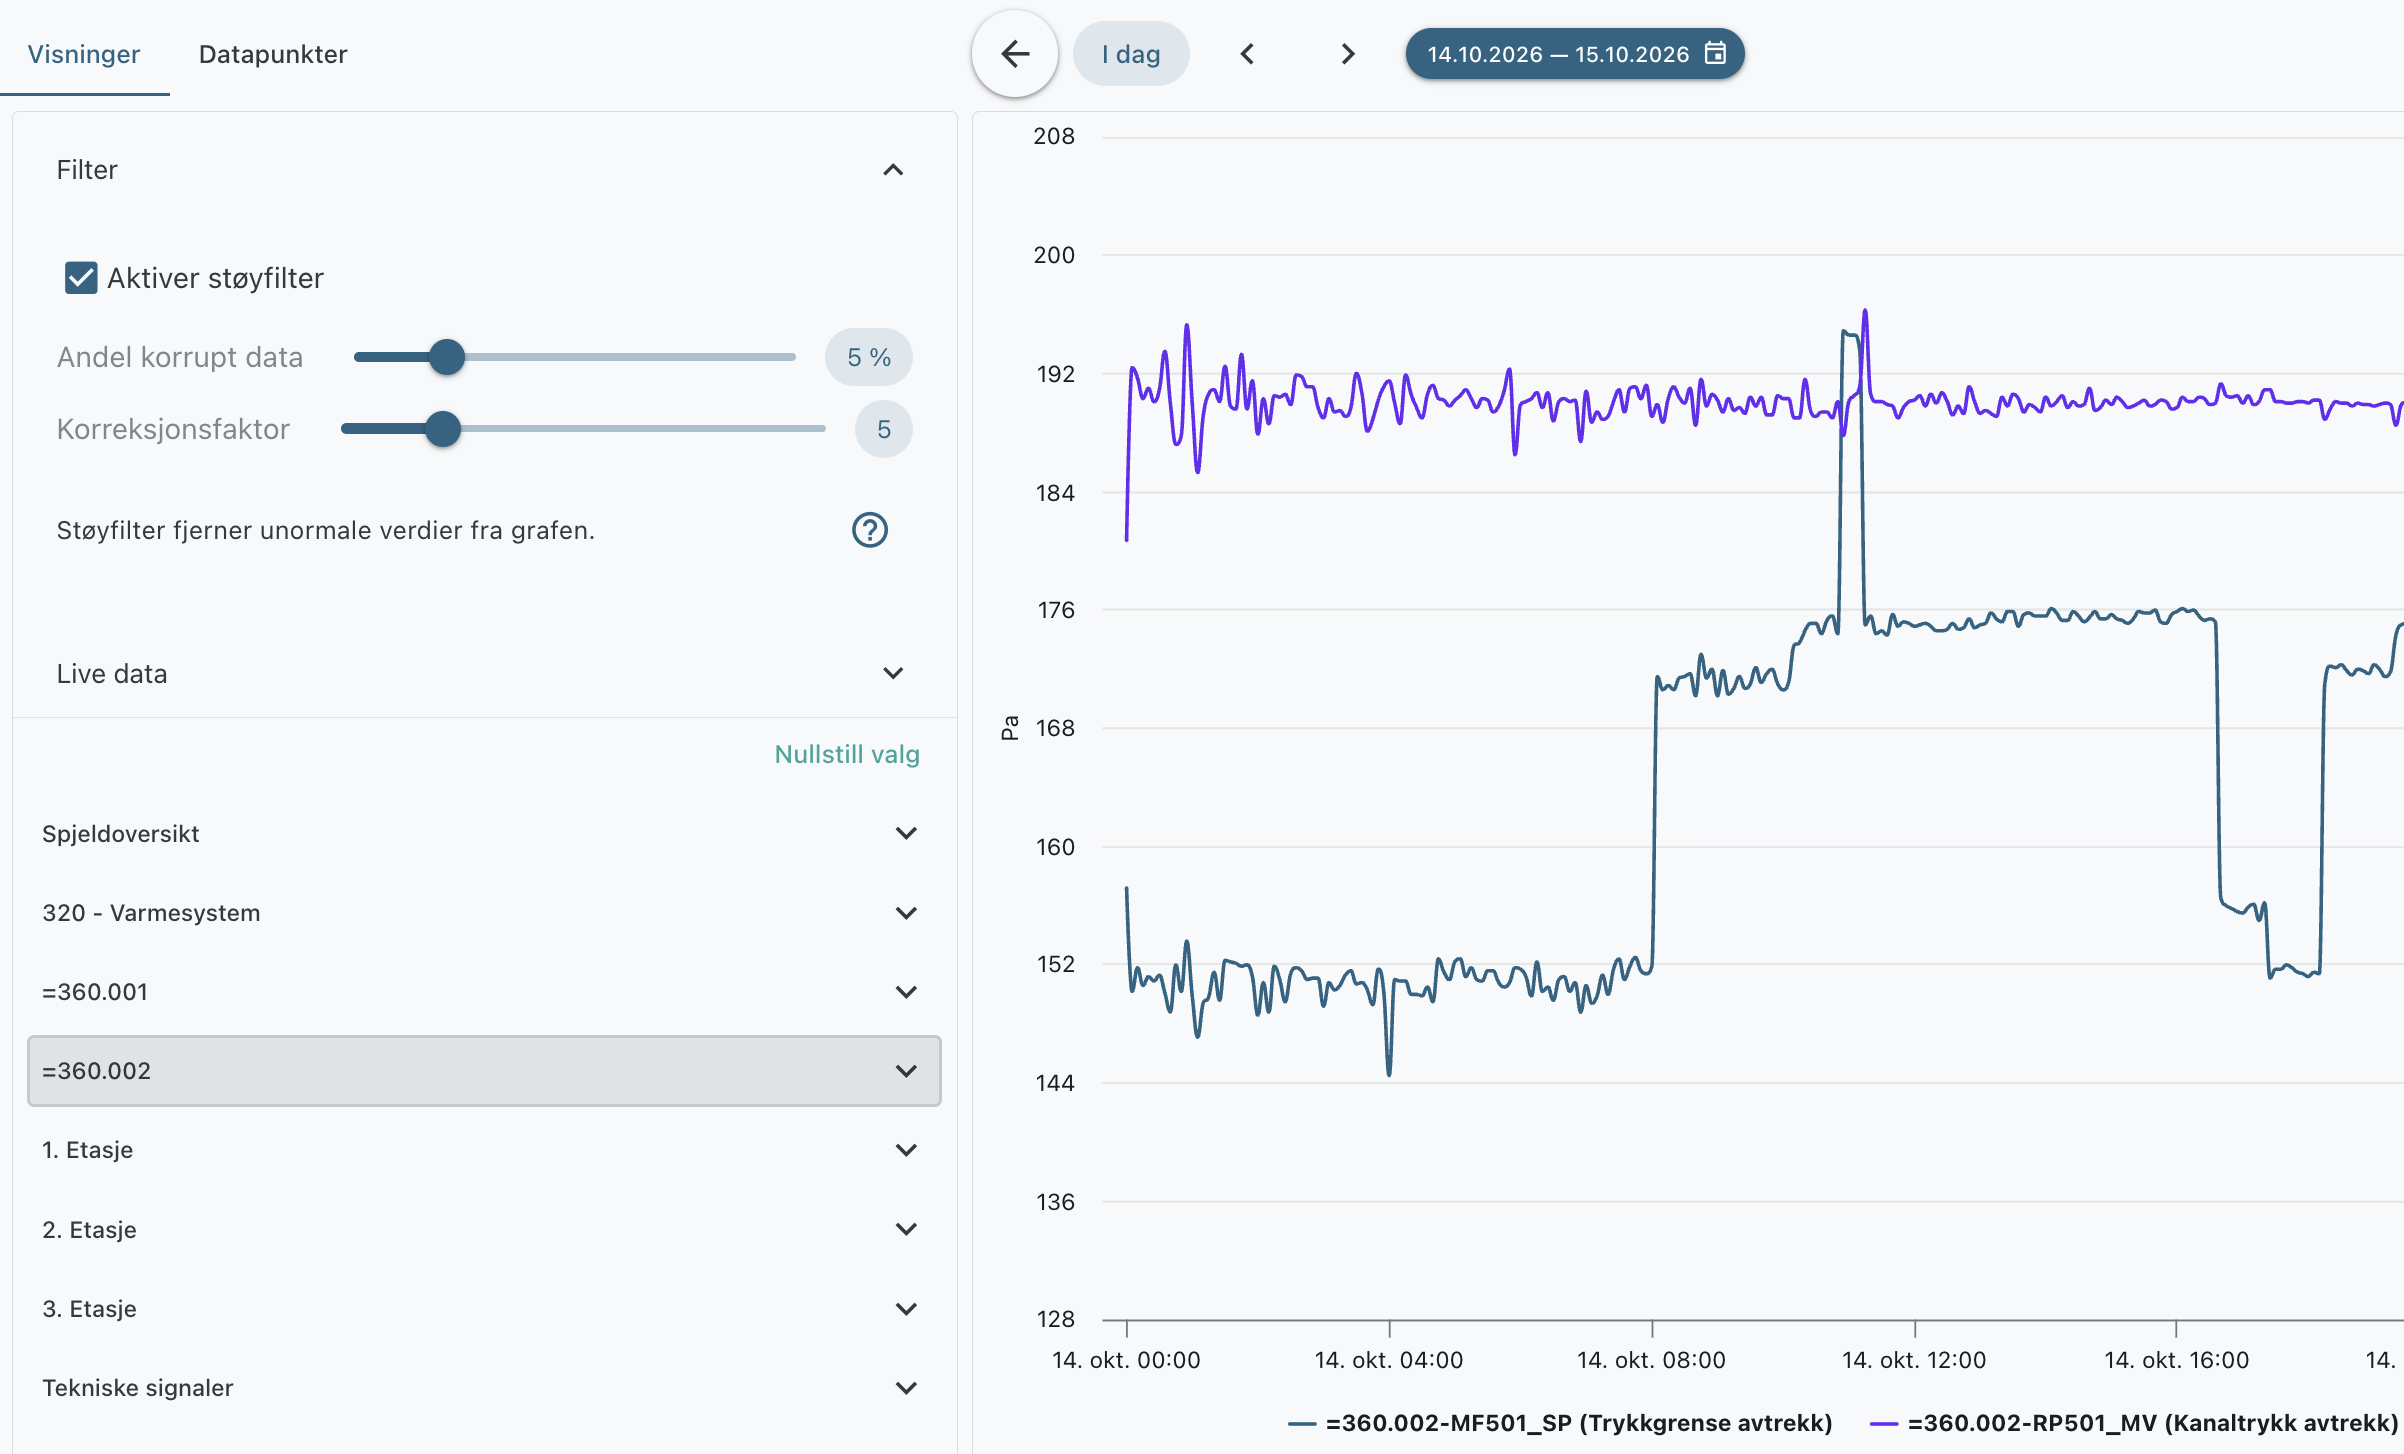
Task: Click the Støyfilter fjerner unormale verdier text
Action: click(325, 530)
